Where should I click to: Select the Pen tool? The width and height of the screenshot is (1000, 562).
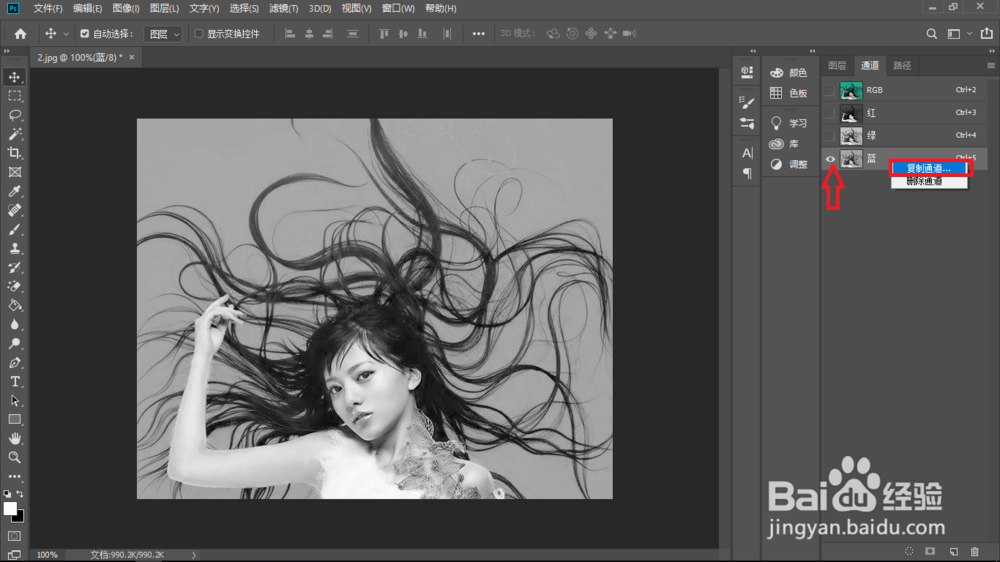14,363
